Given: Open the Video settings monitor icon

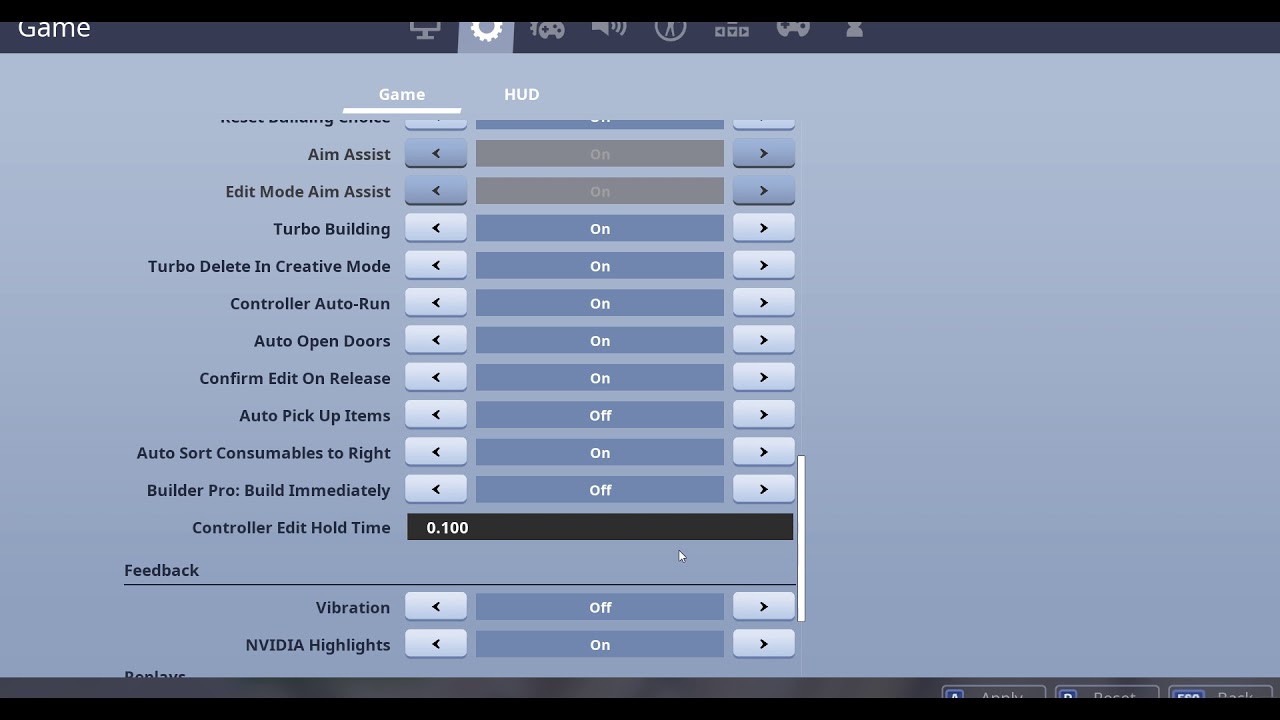Looking at the screenshot, I should pyautogui.click(x=425, y=29).
